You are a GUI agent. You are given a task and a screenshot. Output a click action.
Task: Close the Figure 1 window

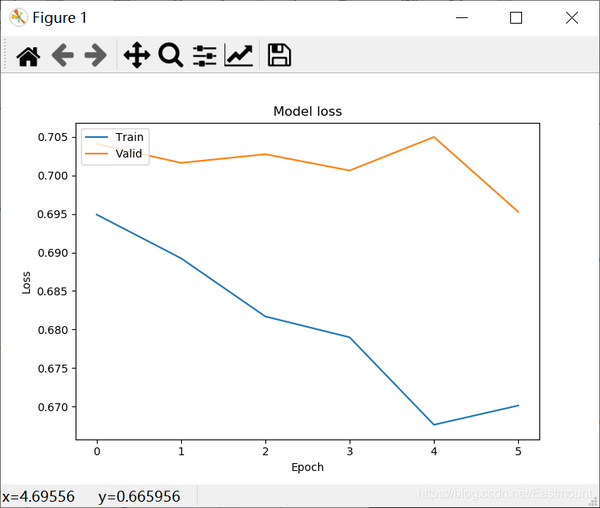[x=572, y=18]
